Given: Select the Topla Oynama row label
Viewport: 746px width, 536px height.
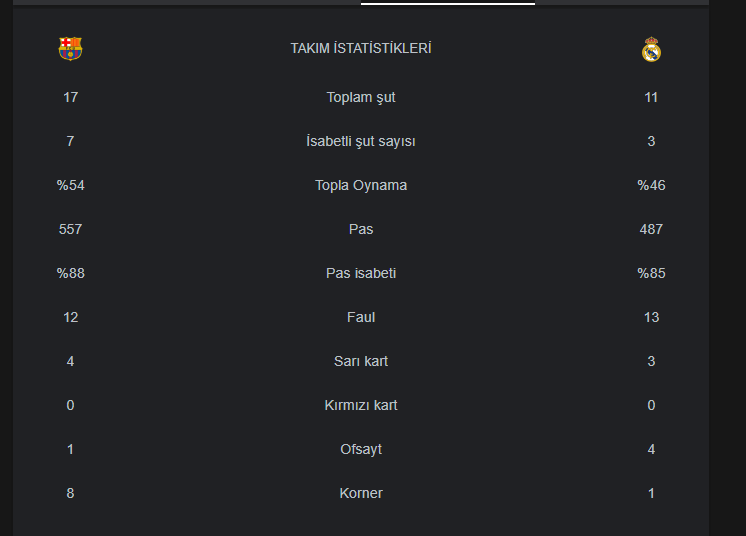Looking at the screenshot, I should [x=361, y=185].
